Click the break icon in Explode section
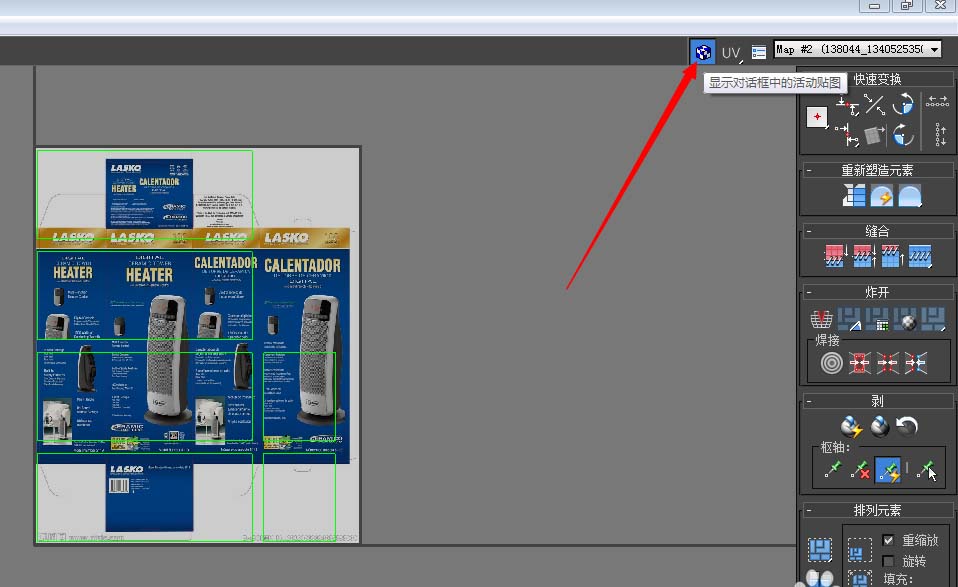 coord(821,319)
